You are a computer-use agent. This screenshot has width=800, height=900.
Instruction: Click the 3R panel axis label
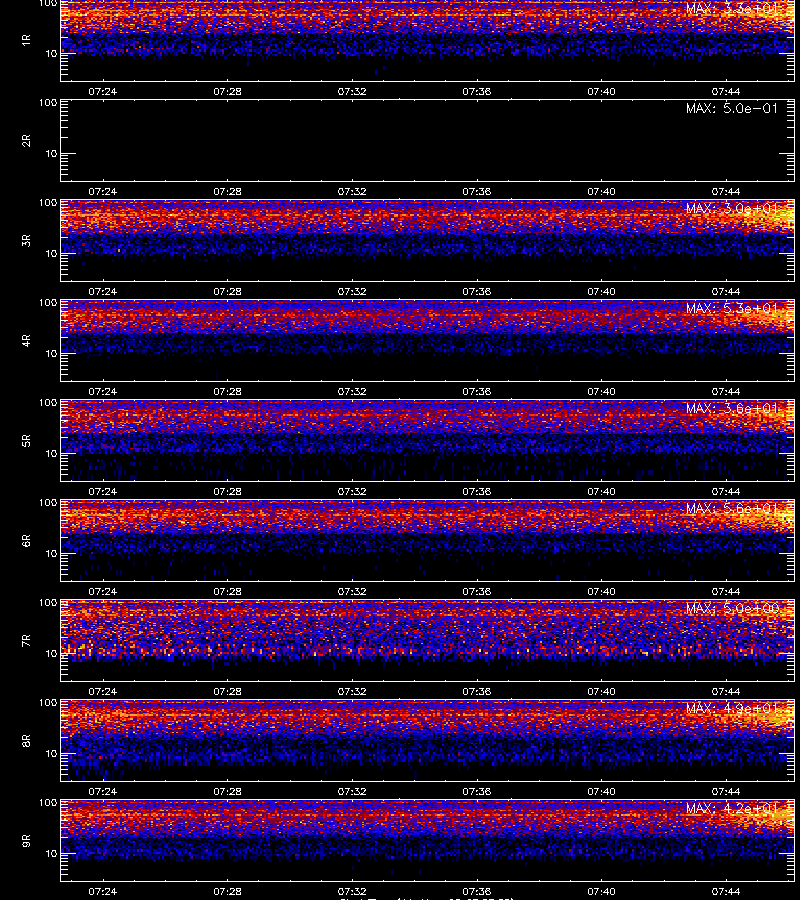point(26,240)
